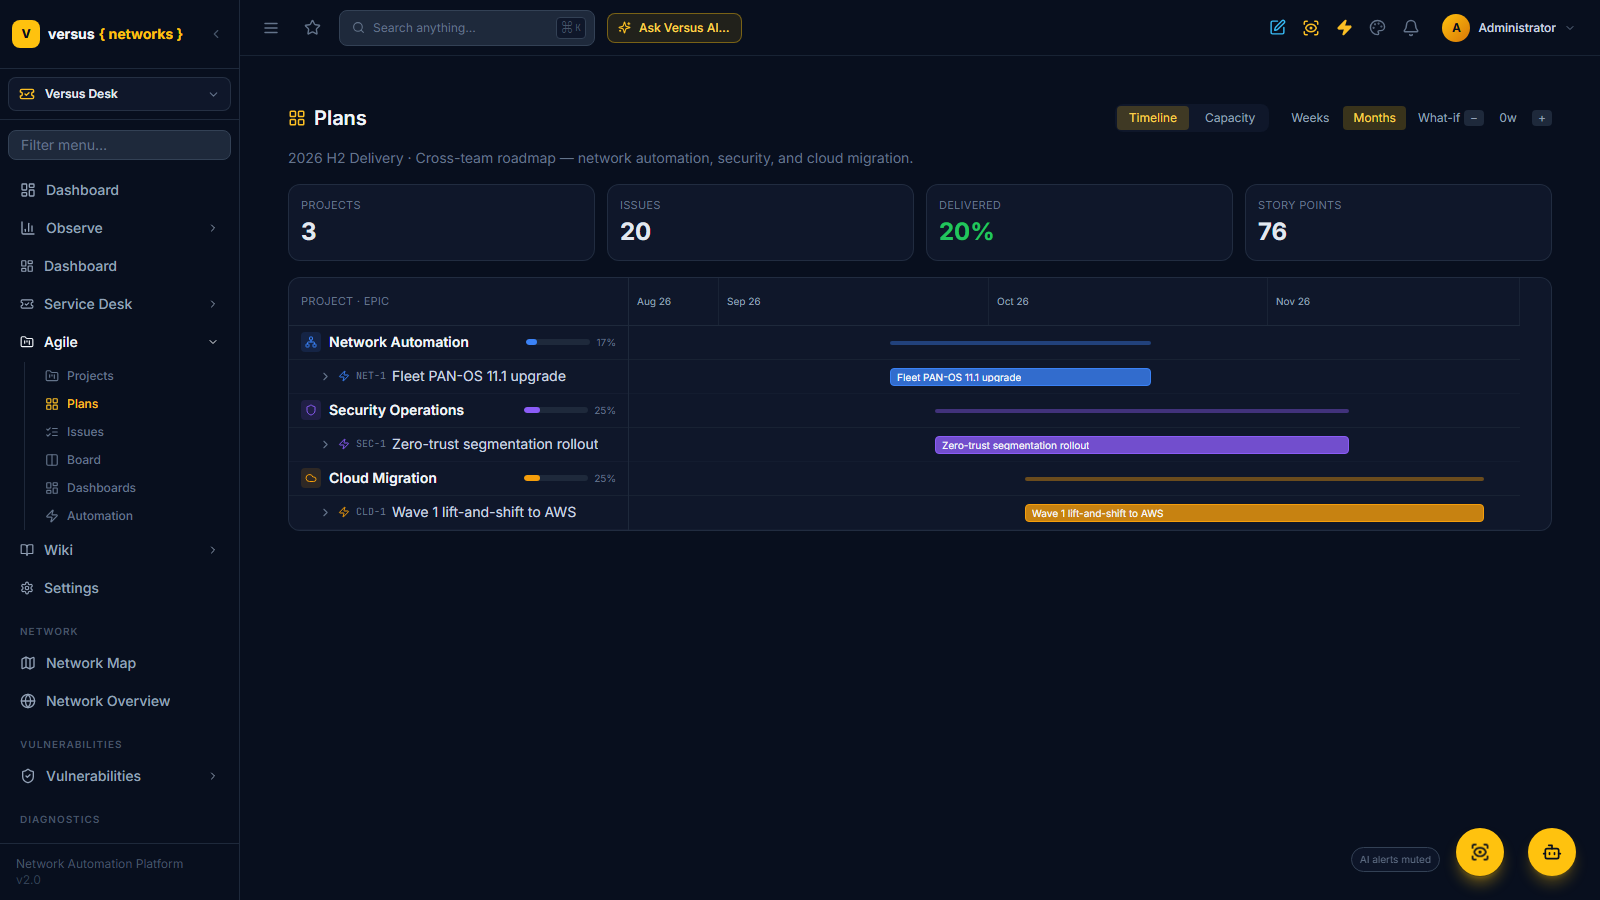Screen dimensions: 1600x900
Task: Open the edit note icon in header
Action: point(1278,28)
